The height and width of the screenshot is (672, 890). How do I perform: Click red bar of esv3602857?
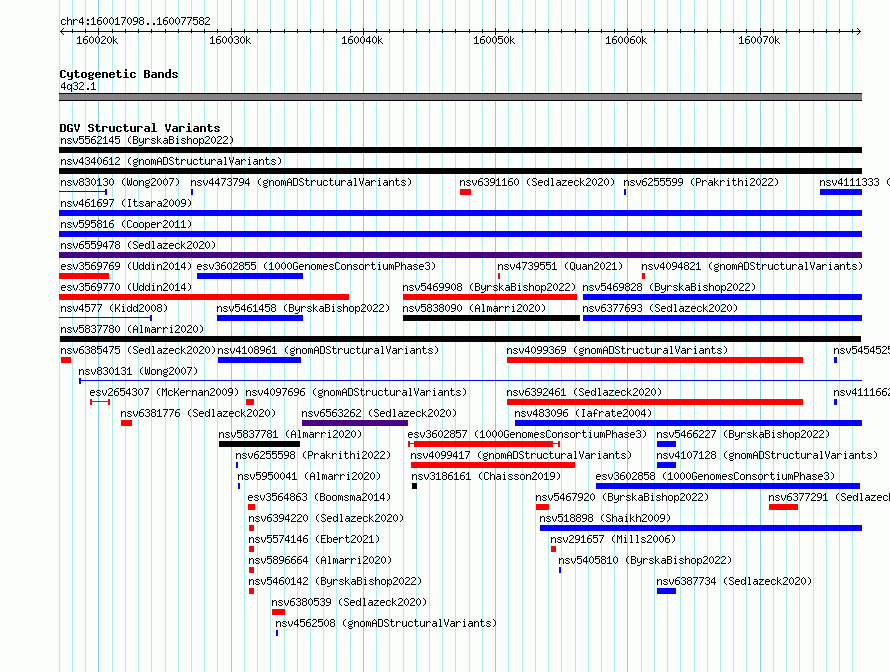point(484,444)
